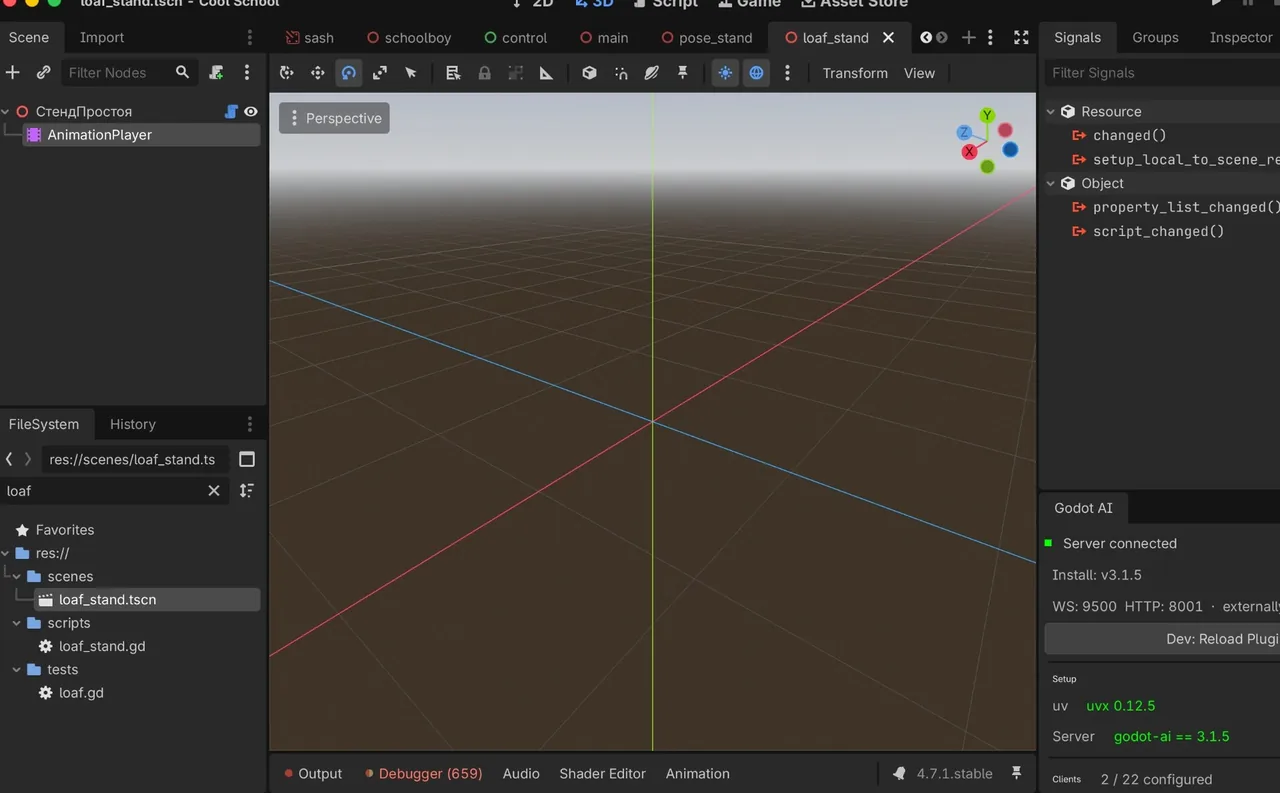Group the selected node's children

click(515, 73)
